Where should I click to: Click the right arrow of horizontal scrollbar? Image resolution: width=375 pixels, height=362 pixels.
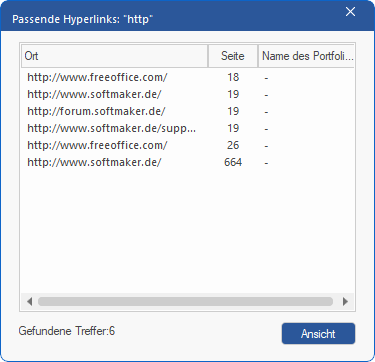(345, 302)
